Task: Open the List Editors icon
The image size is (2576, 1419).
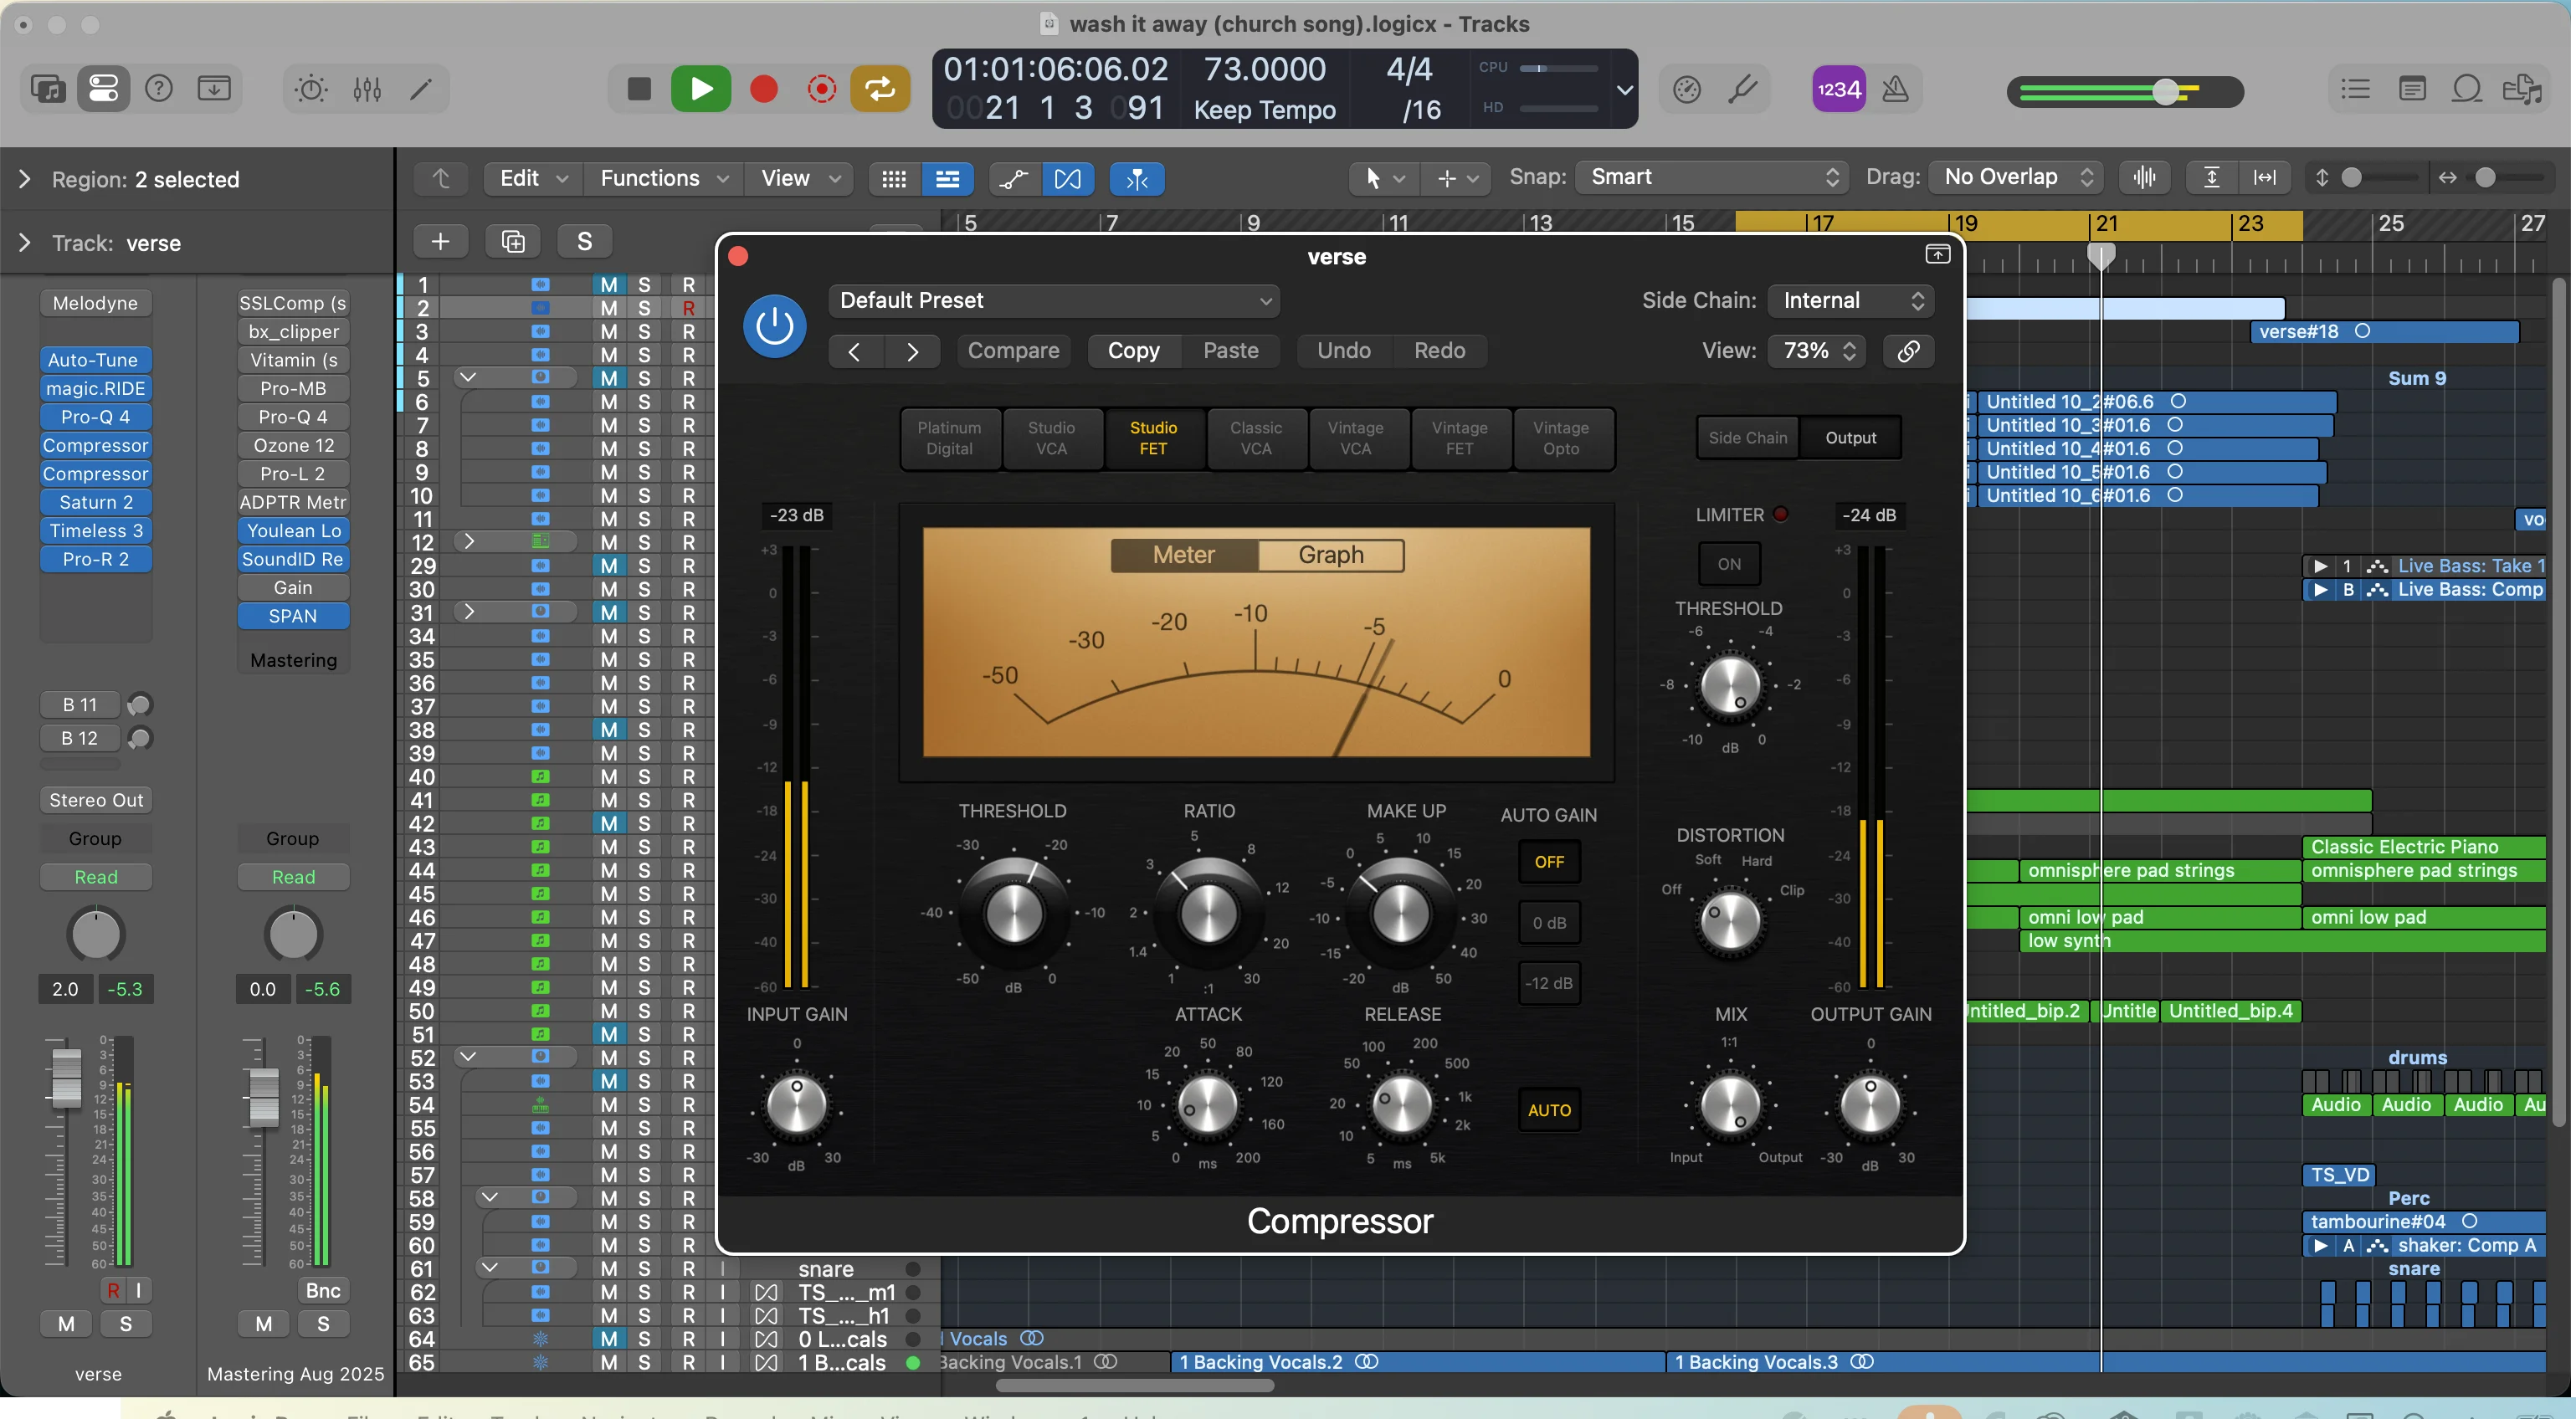Action: click(x=2355, y=89)
